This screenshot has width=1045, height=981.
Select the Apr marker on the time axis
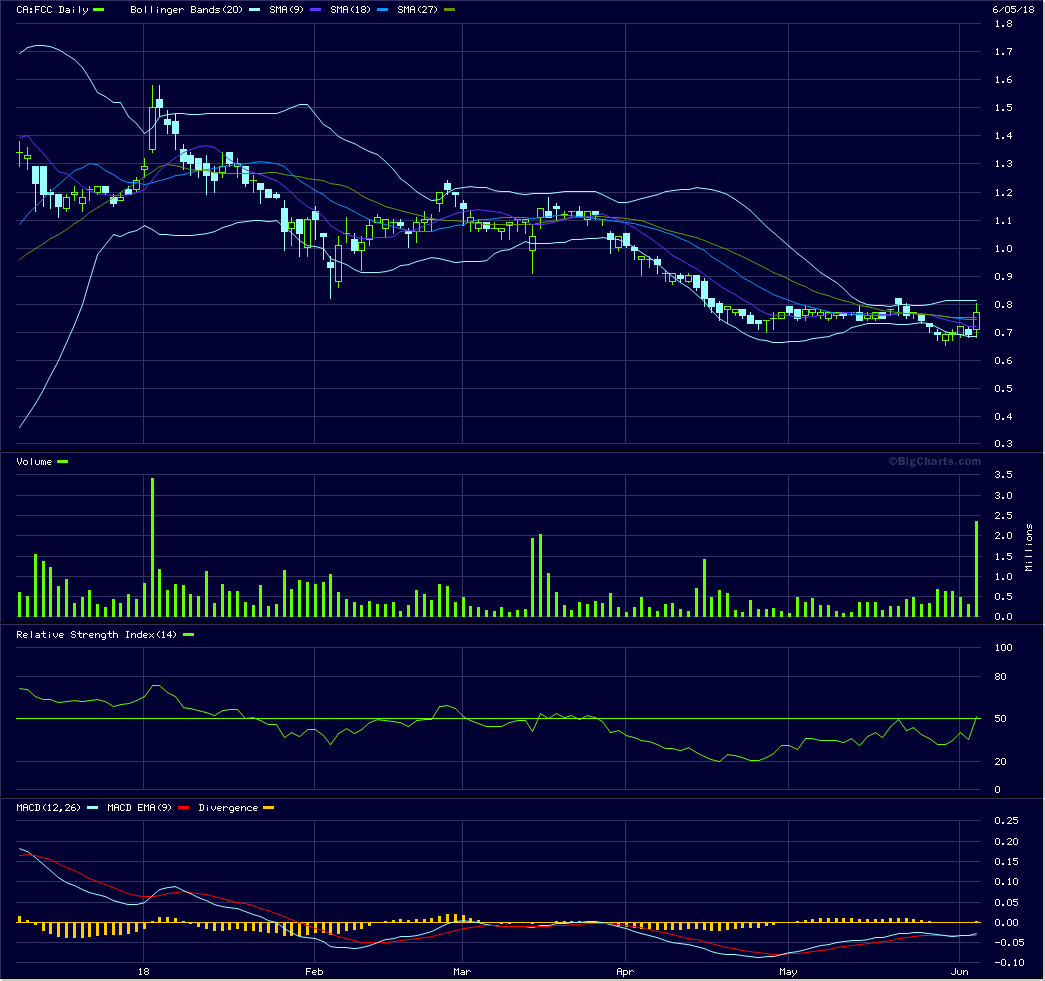pos(625,971)
